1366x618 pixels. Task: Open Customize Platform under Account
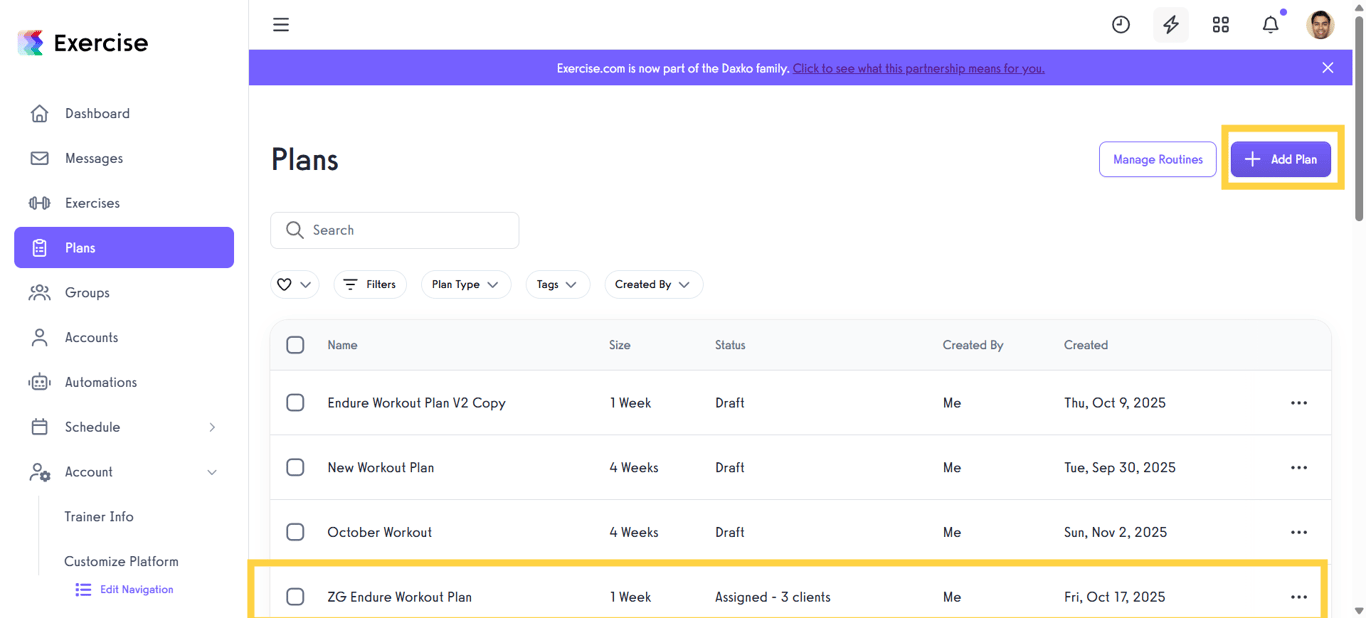121,561
